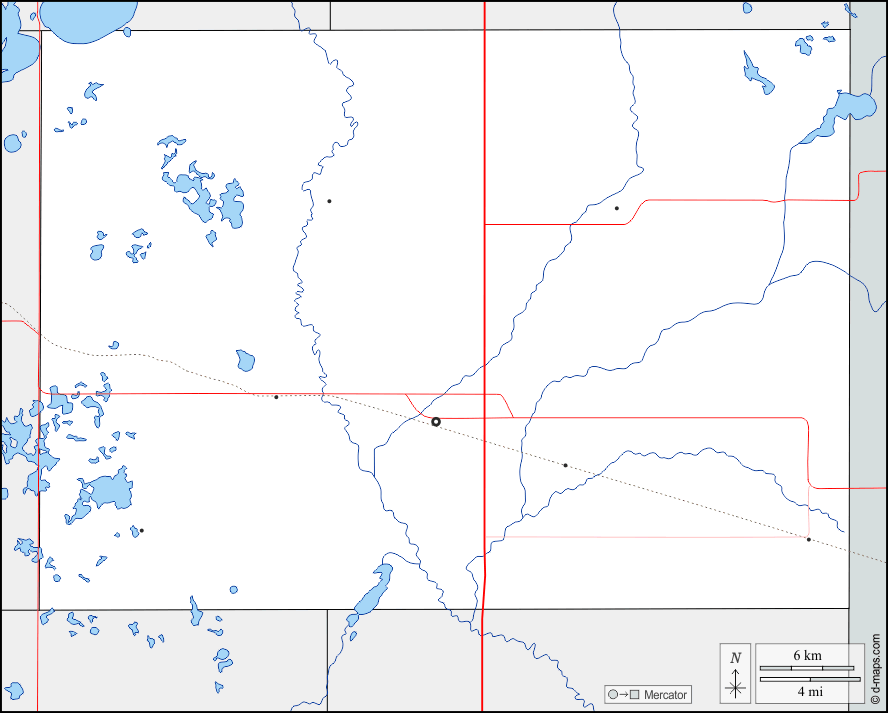Select the ringed county seat marker
The width and height of the screenshot is (888, 713).
pos(436,422)
